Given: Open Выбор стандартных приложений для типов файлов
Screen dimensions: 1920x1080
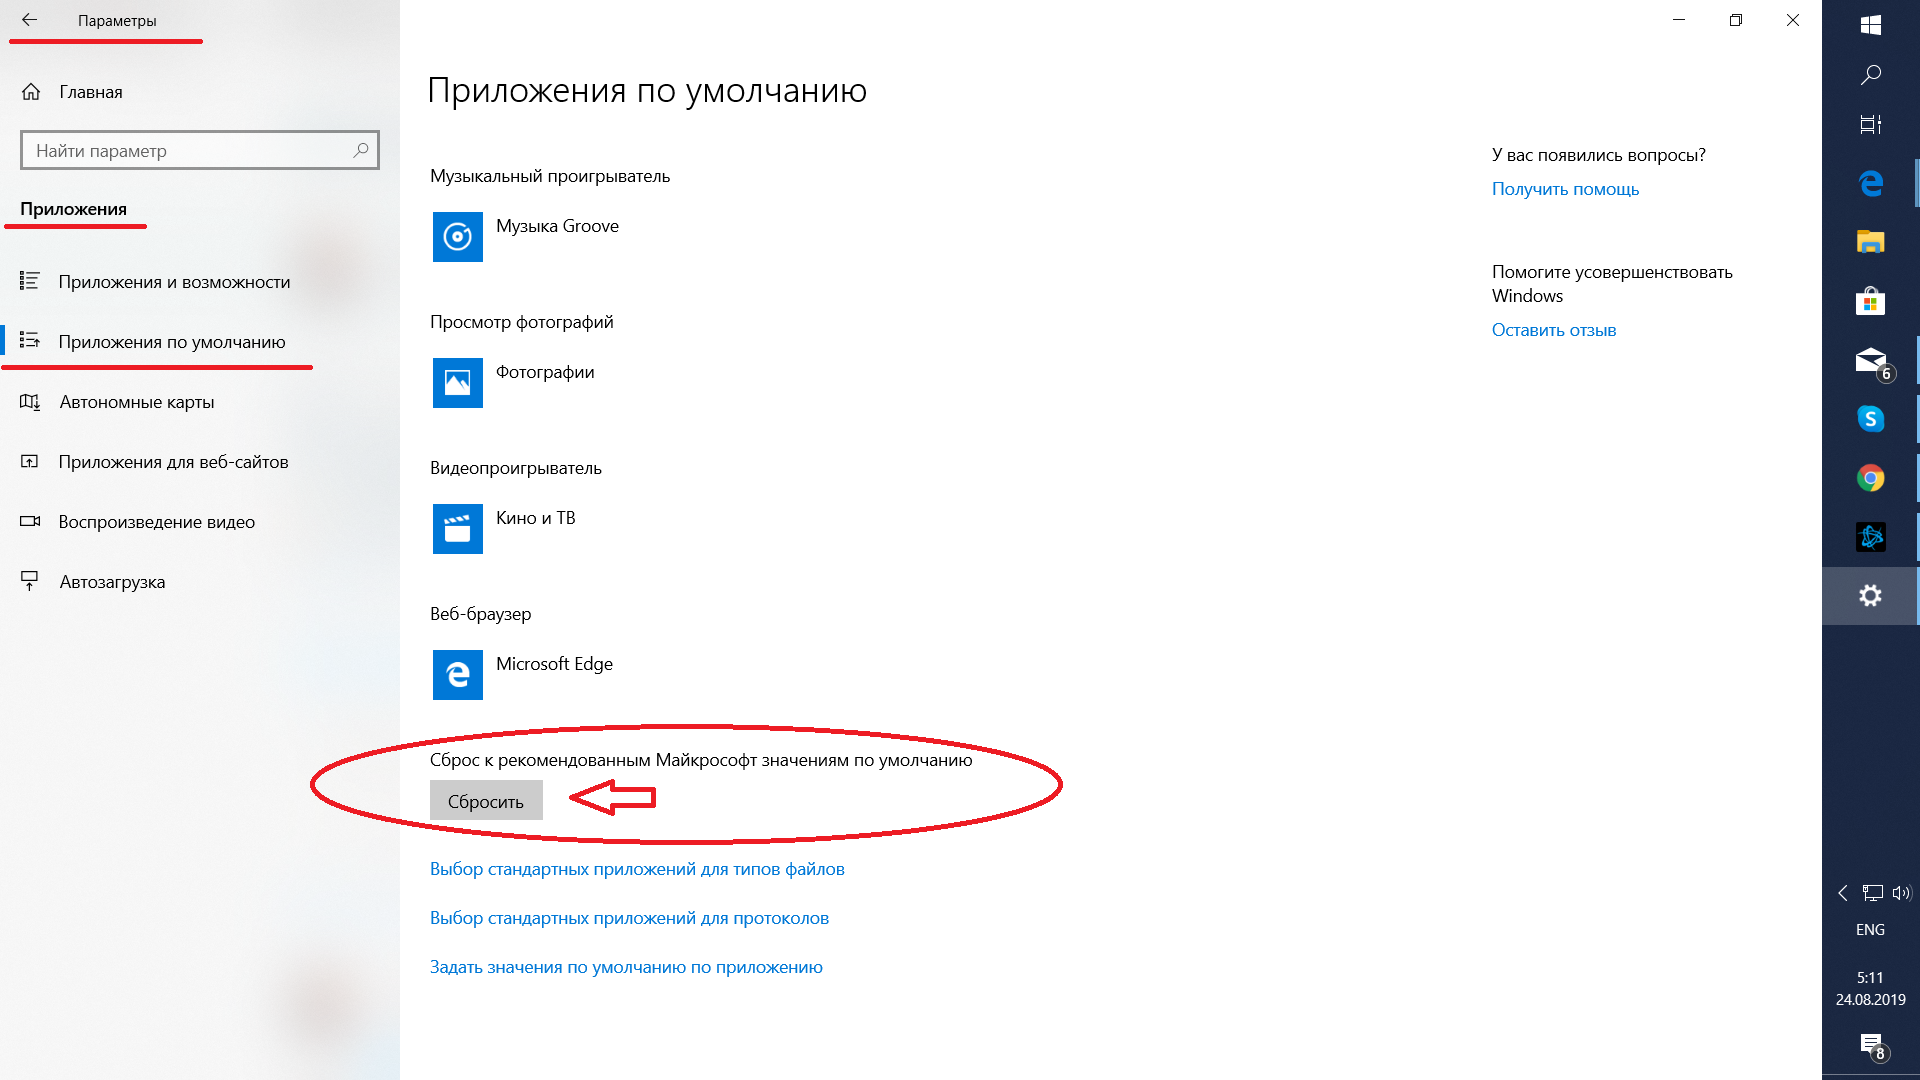Looking at the screenshot, I should coord(637,868).
